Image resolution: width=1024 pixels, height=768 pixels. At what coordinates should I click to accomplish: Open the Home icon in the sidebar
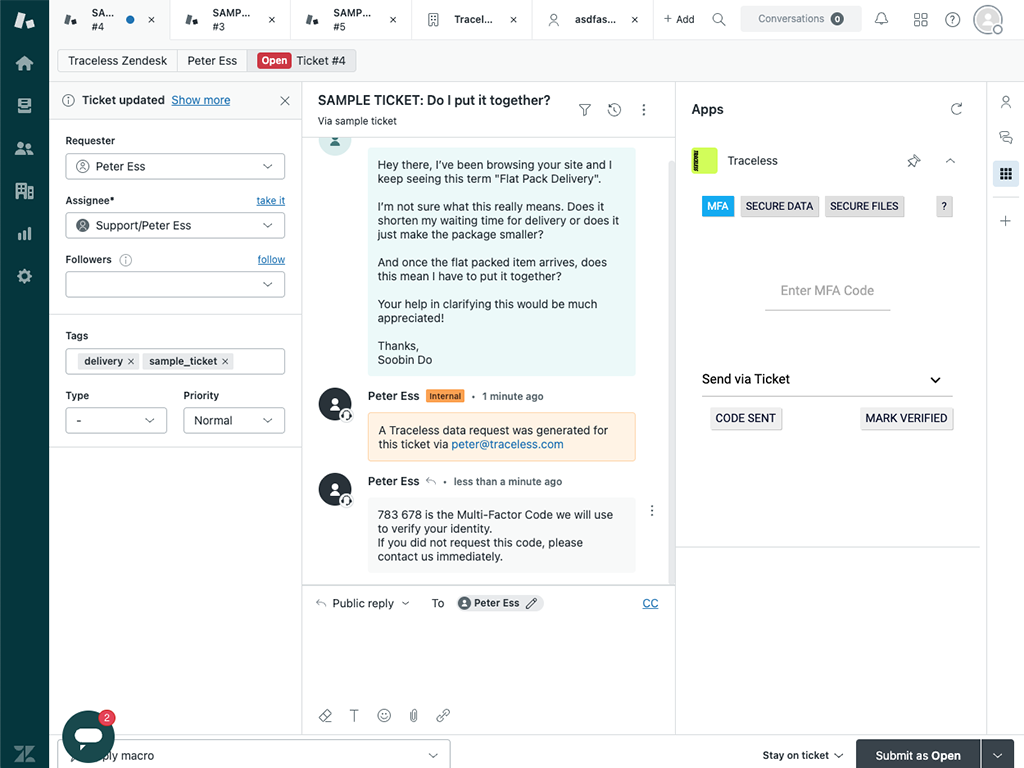coord(24,61)
